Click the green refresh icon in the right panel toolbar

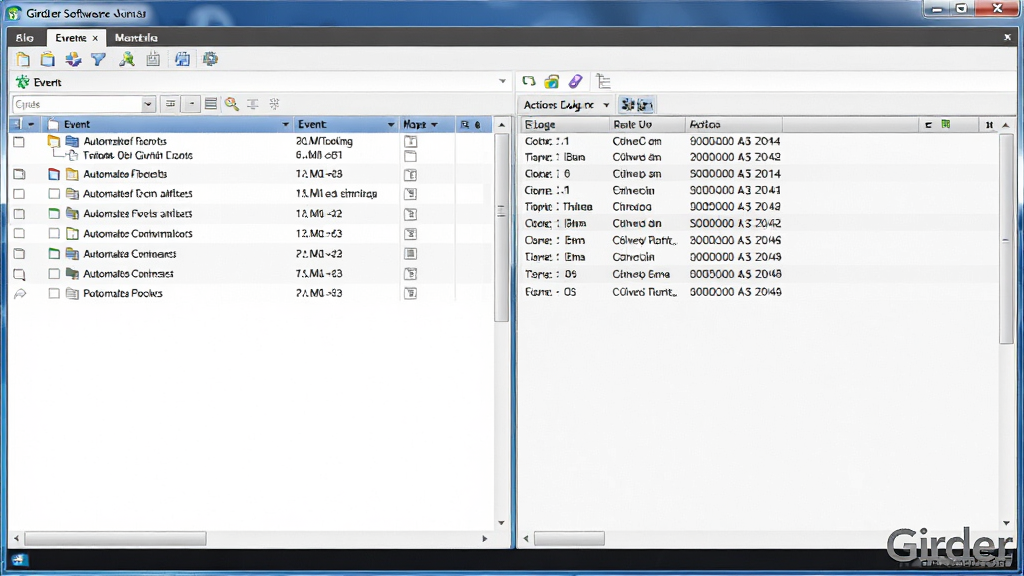tap(529, 81)
